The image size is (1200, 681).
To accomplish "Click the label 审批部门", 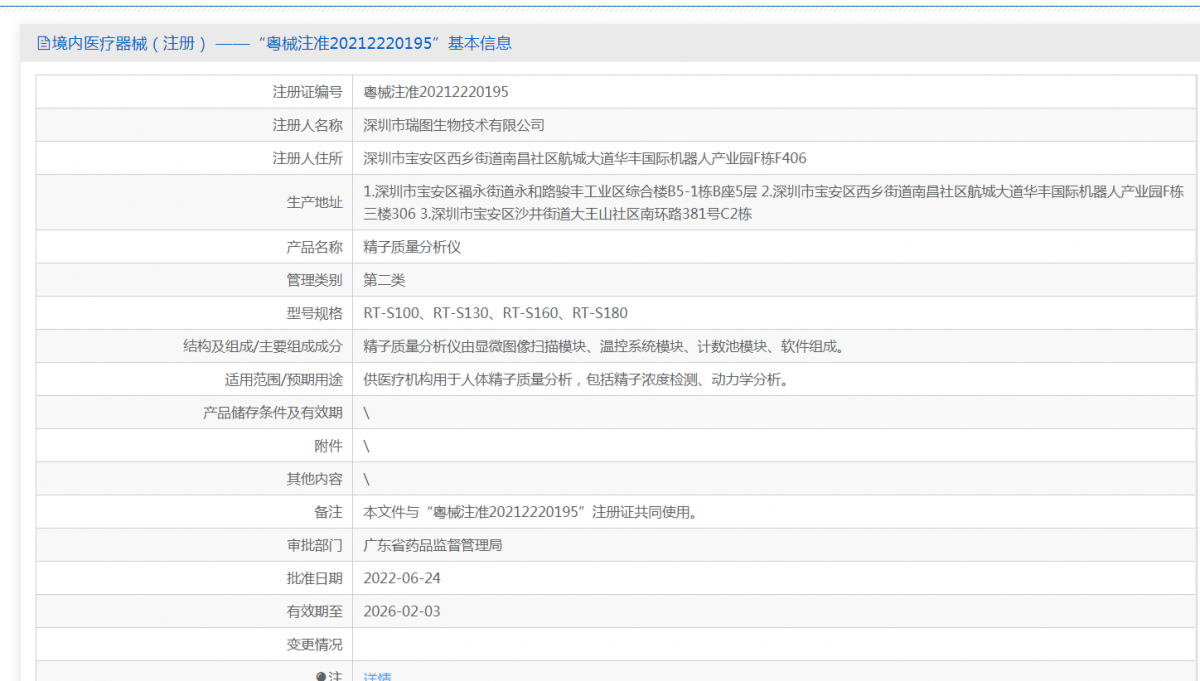I will coord(314,545).
